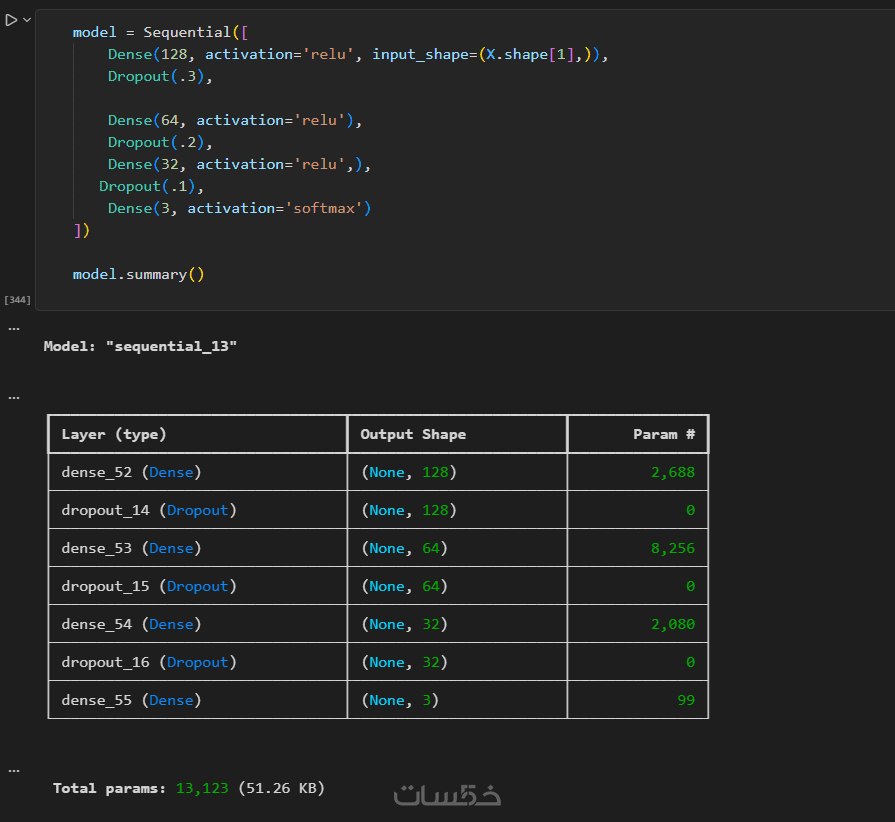Click the Total params value 13,123

[x=202, y=788]
